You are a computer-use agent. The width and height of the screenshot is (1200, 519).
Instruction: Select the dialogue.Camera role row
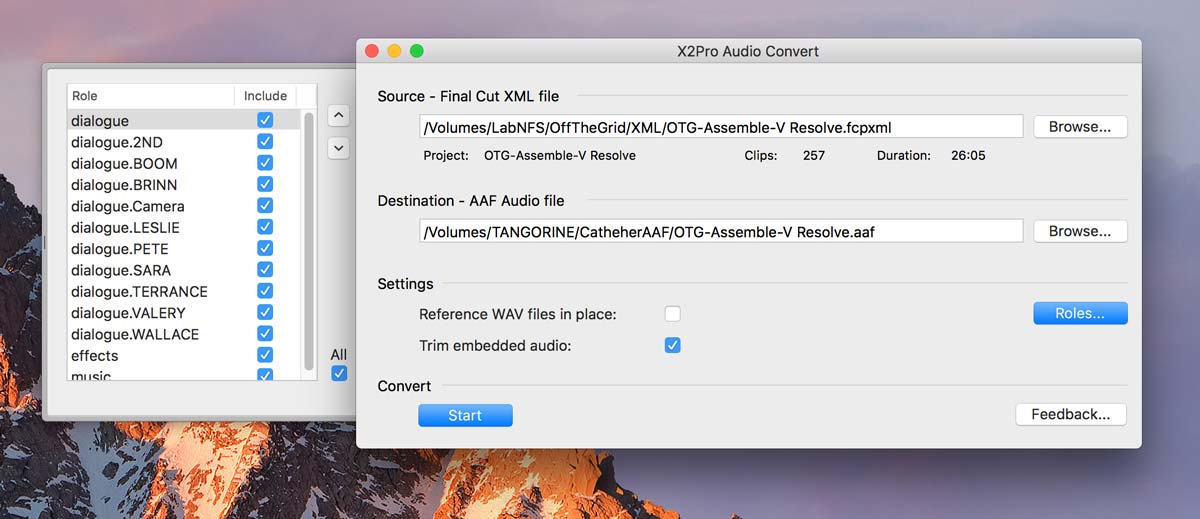(183, 206)
